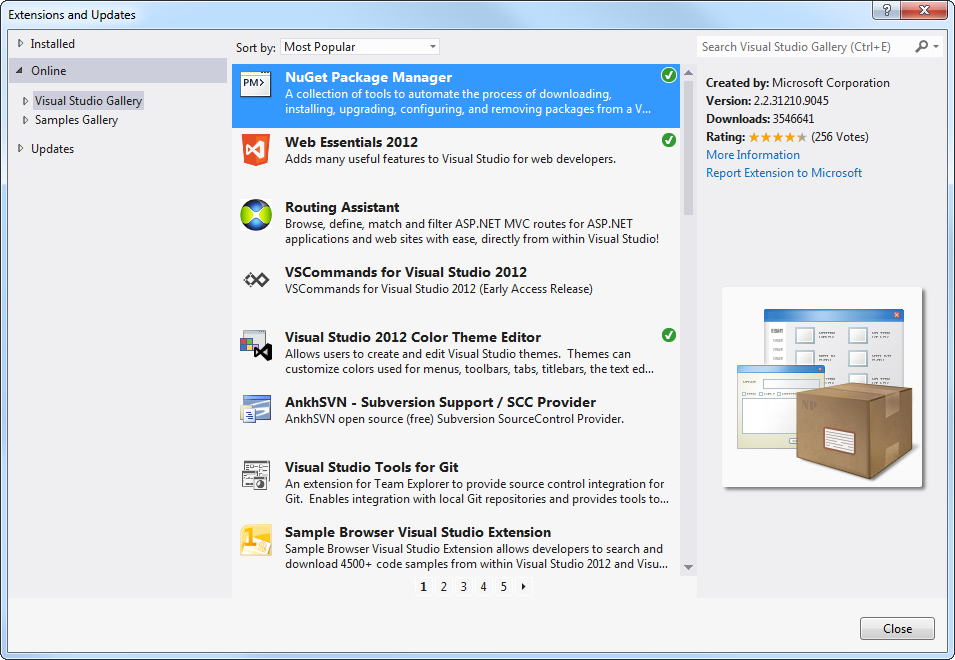Open the More Information link
Viewport: 955px width, 660px height.
pos(752,155)
